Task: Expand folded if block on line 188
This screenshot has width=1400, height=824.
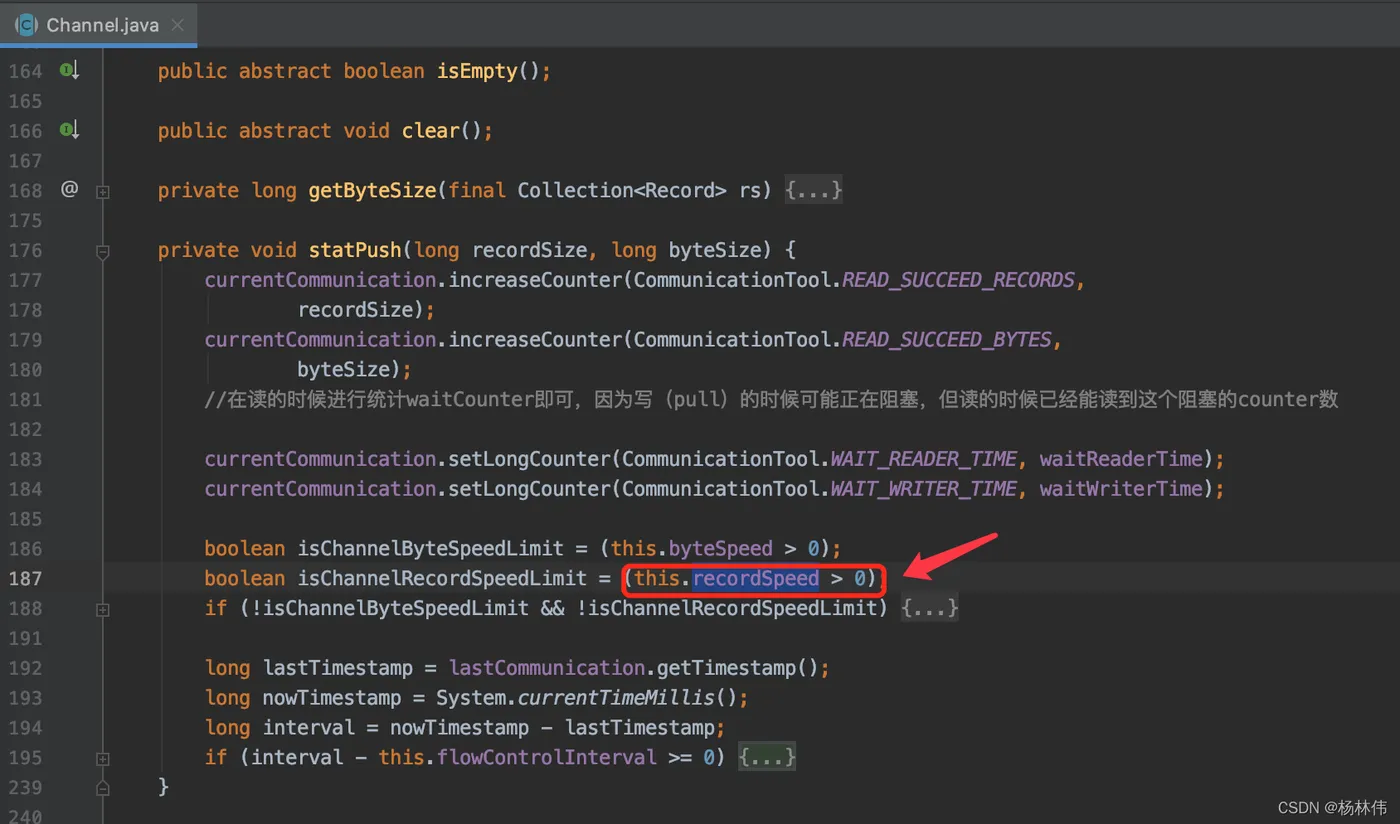Action: click(102, 609)
